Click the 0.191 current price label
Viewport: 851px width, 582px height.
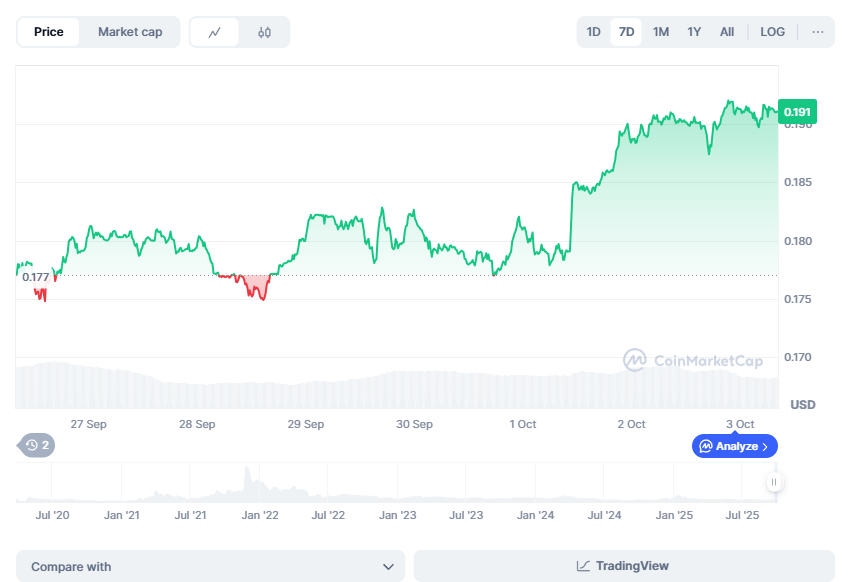(x=797, y=112)
